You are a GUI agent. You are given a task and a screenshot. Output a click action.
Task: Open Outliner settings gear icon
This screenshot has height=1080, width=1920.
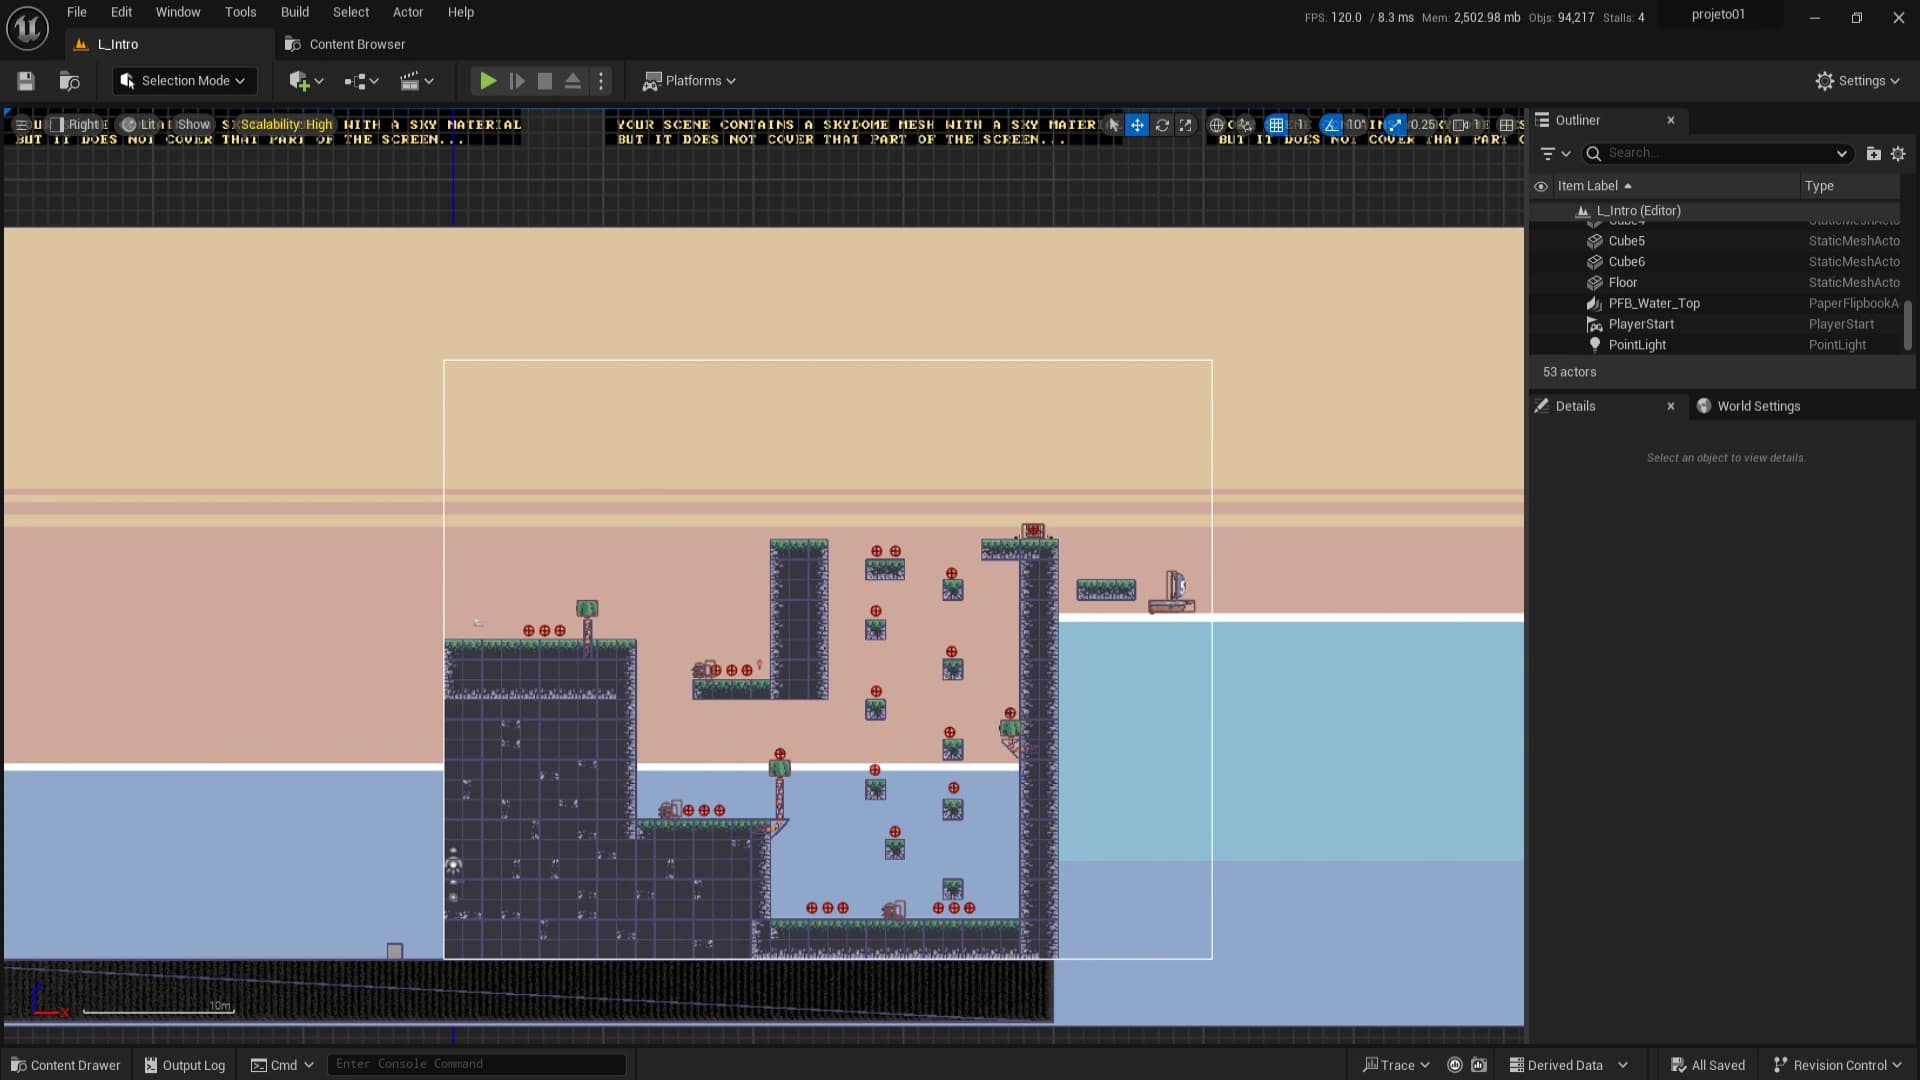pos(1898,153)
